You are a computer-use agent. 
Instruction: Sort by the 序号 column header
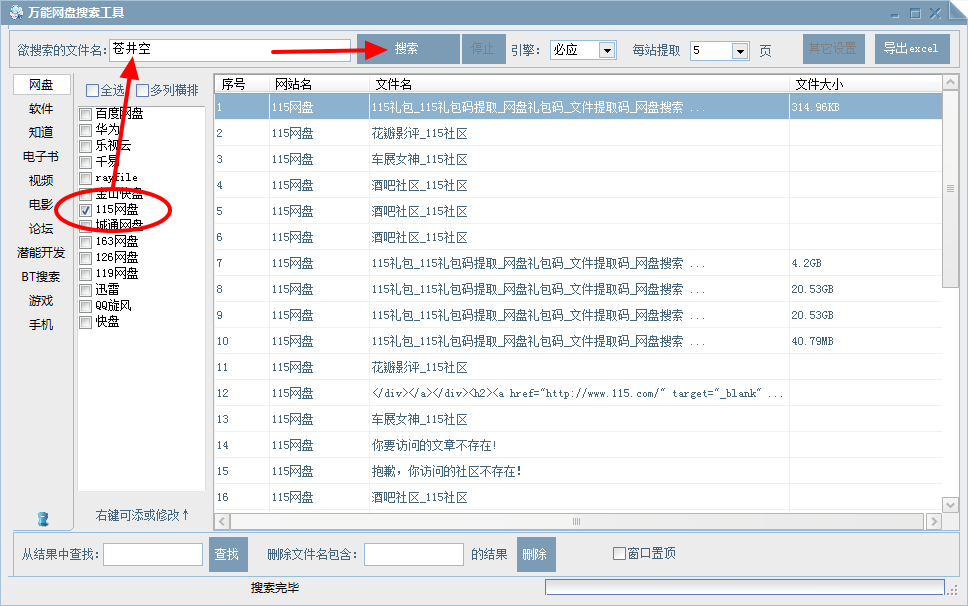241,84
